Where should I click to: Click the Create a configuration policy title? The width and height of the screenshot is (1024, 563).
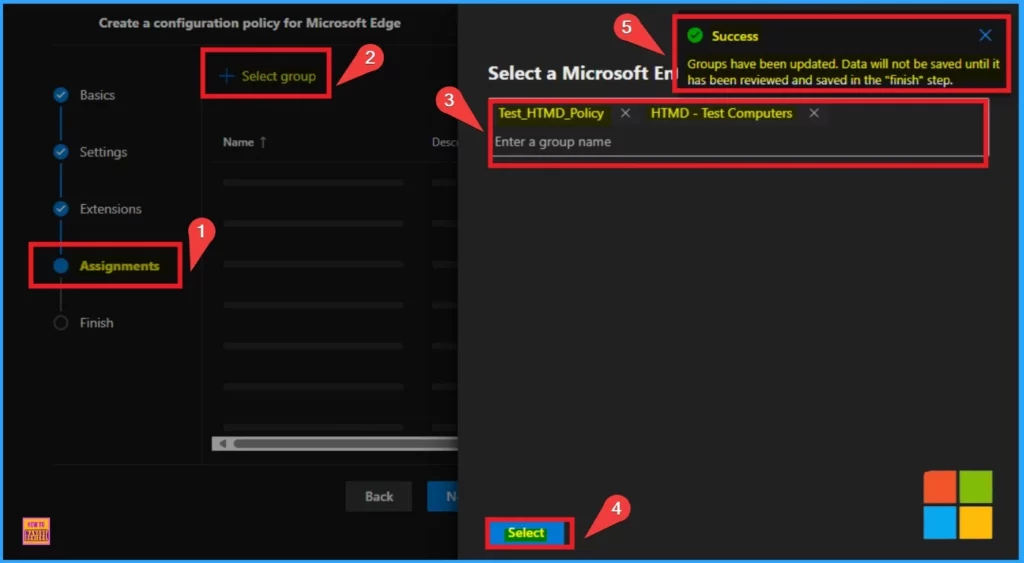249,23
